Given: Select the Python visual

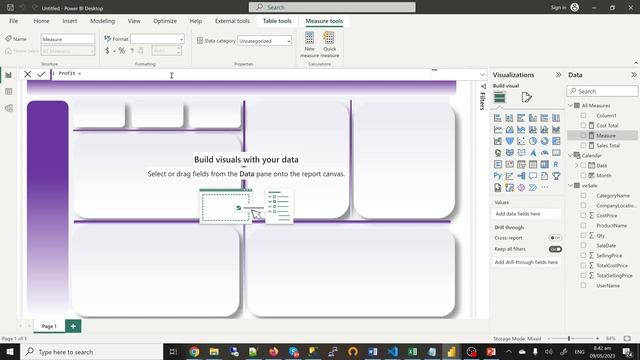Looking at the screenshot, I should coord(498,176).
